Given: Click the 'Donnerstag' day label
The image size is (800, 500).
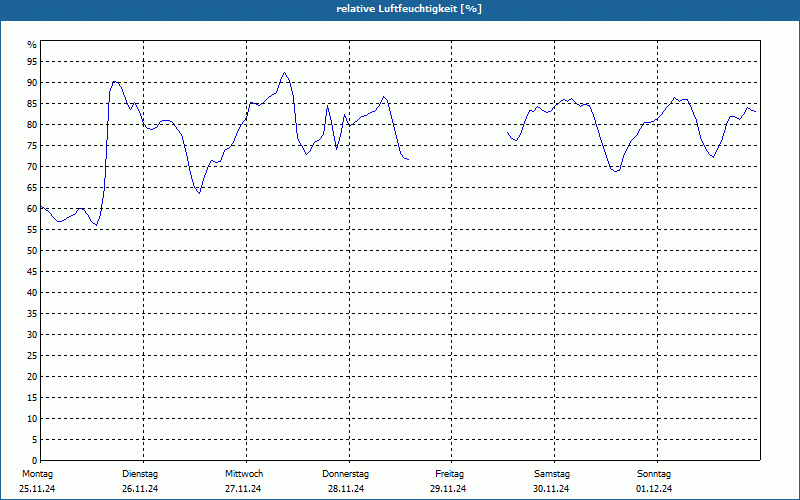Looking at the screenshot, I should [x=345, y=474].
